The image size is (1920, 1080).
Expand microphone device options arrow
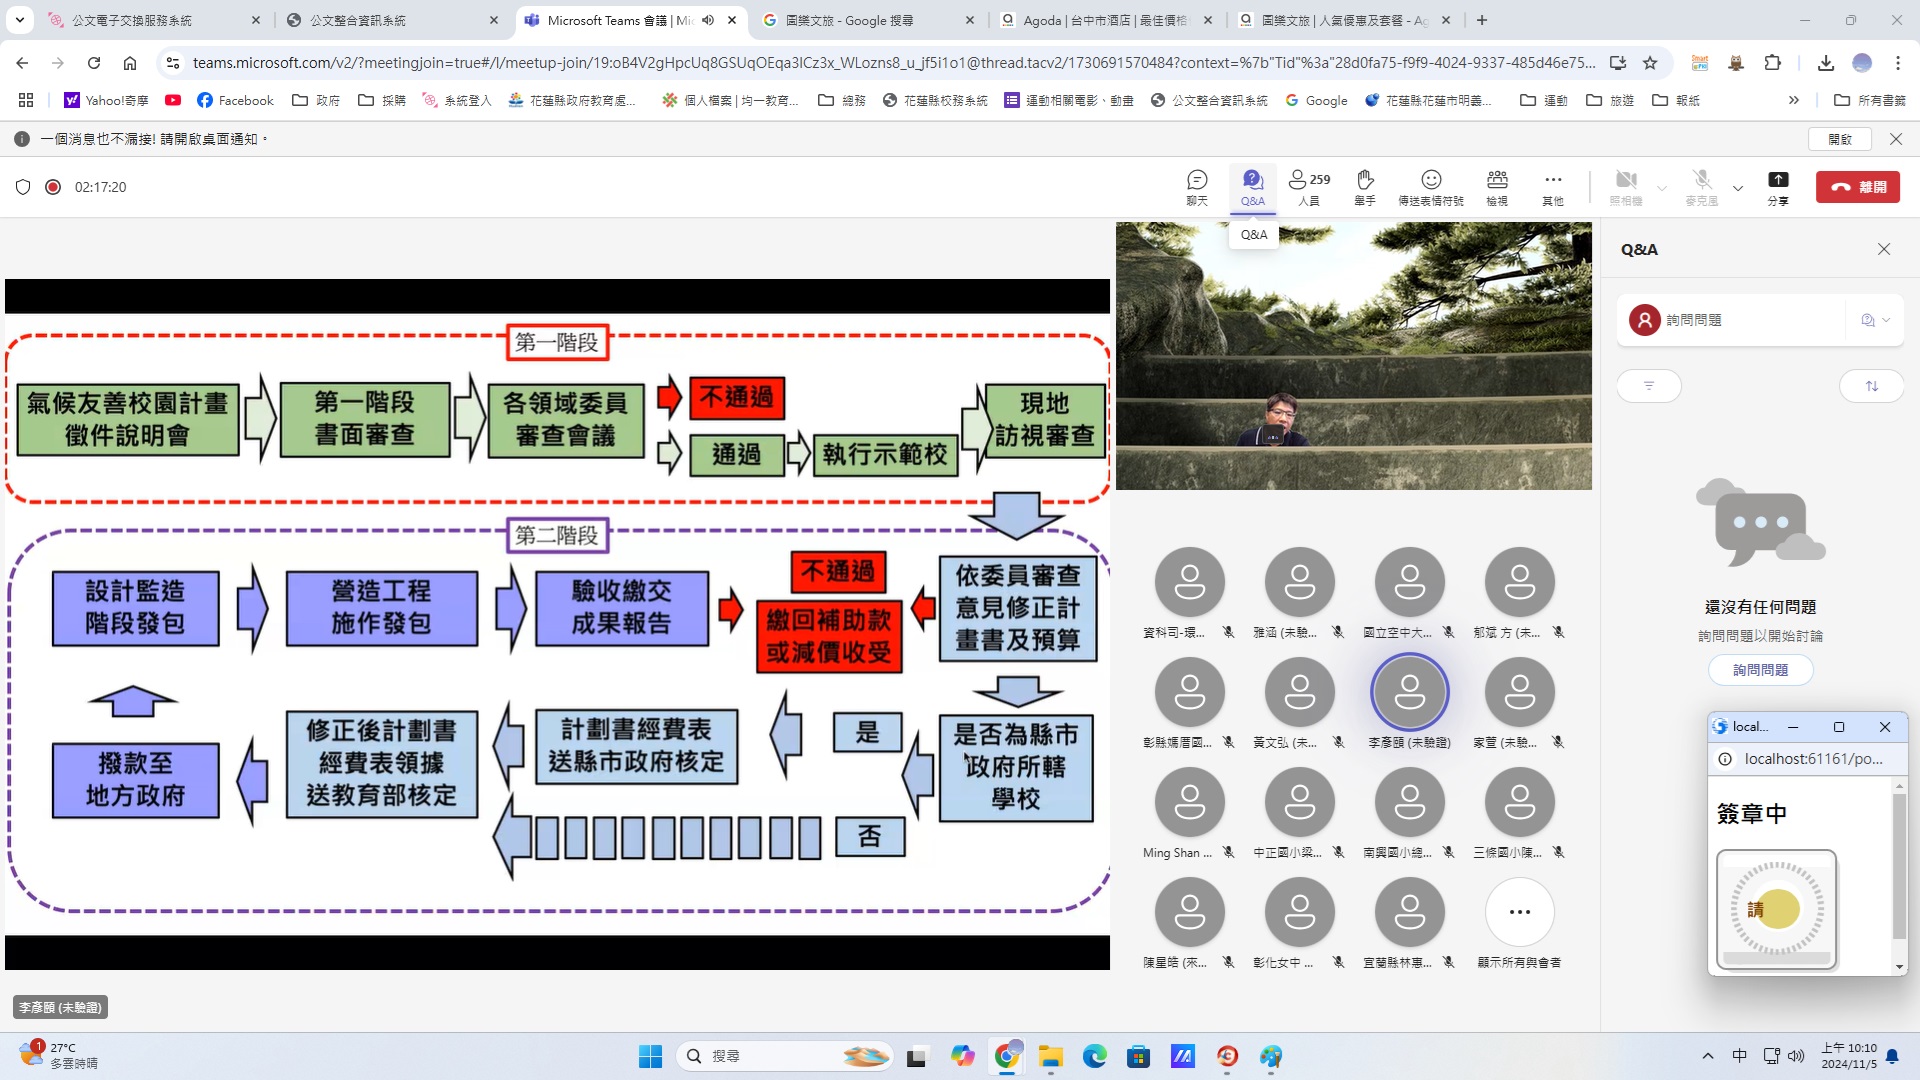(1738, 187)
